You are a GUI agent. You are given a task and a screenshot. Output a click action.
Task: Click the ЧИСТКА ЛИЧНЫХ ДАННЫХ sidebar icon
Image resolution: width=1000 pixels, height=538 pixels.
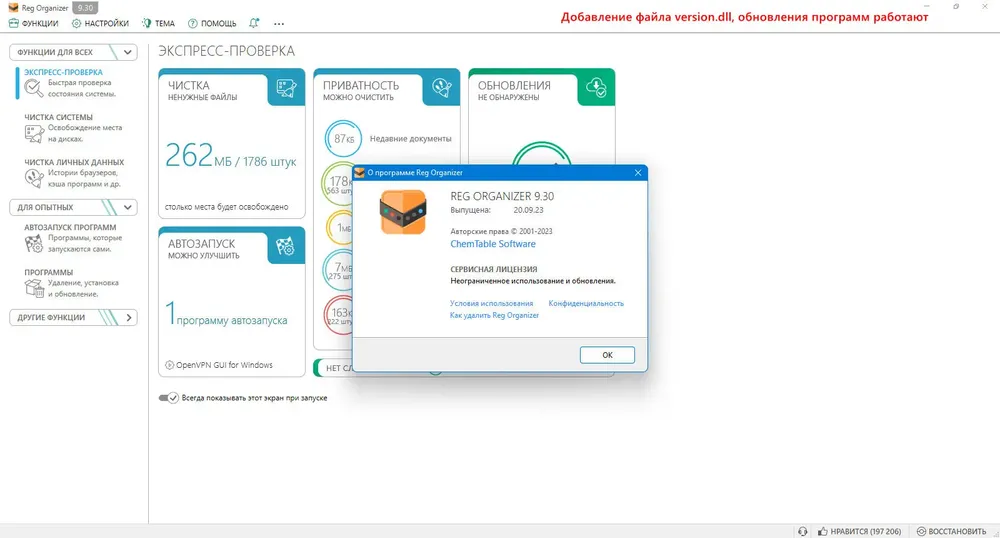coord(34,178)
